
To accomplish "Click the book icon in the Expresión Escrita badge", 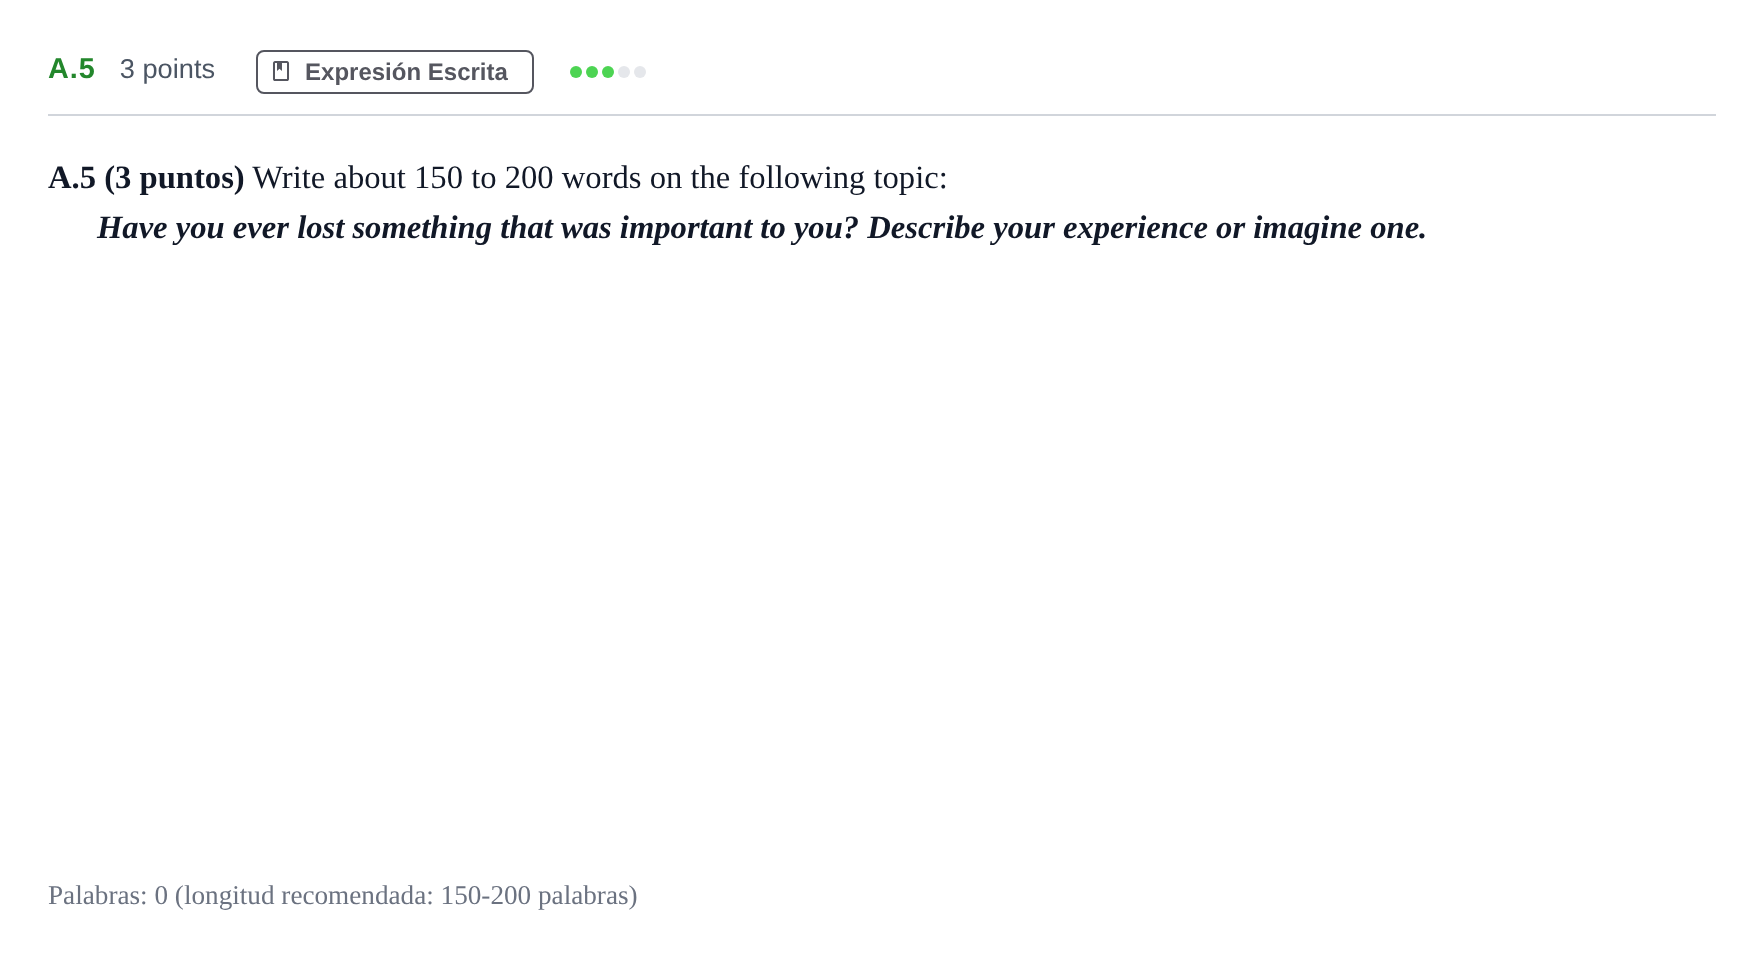I will tap(281, 71).
